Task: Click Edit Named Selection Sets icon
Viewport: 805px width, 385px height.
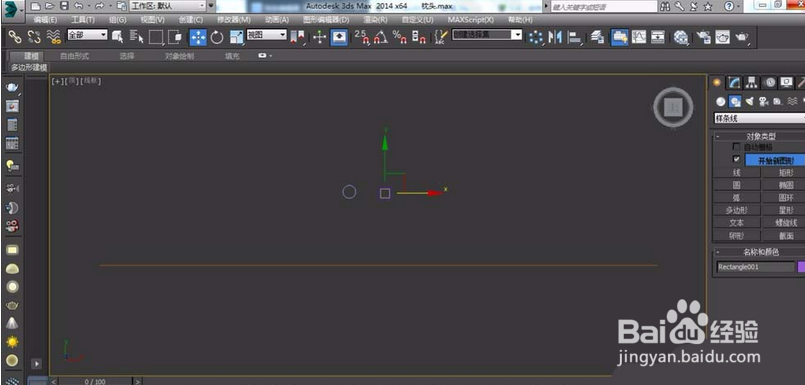Action: tap(441, 37)
